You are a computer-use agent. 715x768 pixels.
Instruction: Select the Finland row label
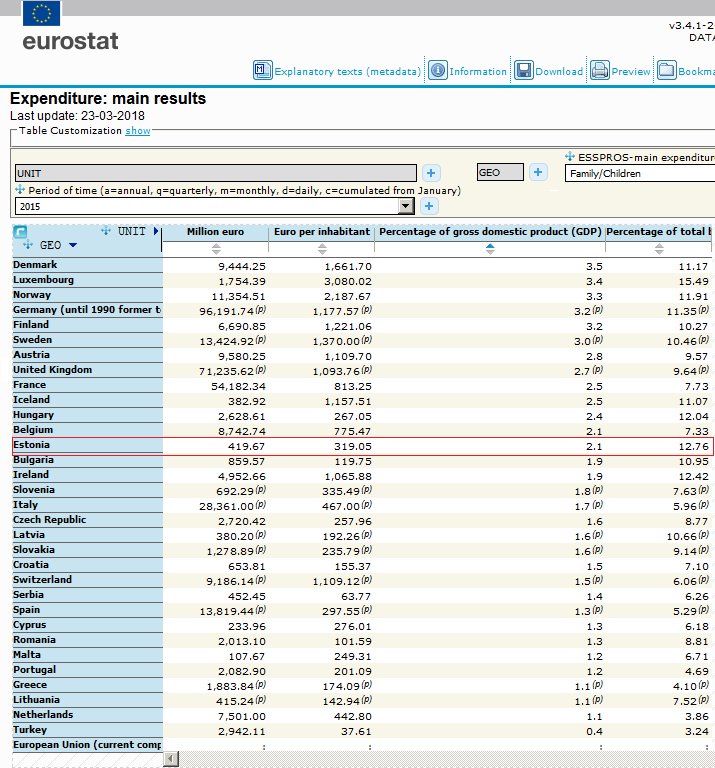(31, 325)
